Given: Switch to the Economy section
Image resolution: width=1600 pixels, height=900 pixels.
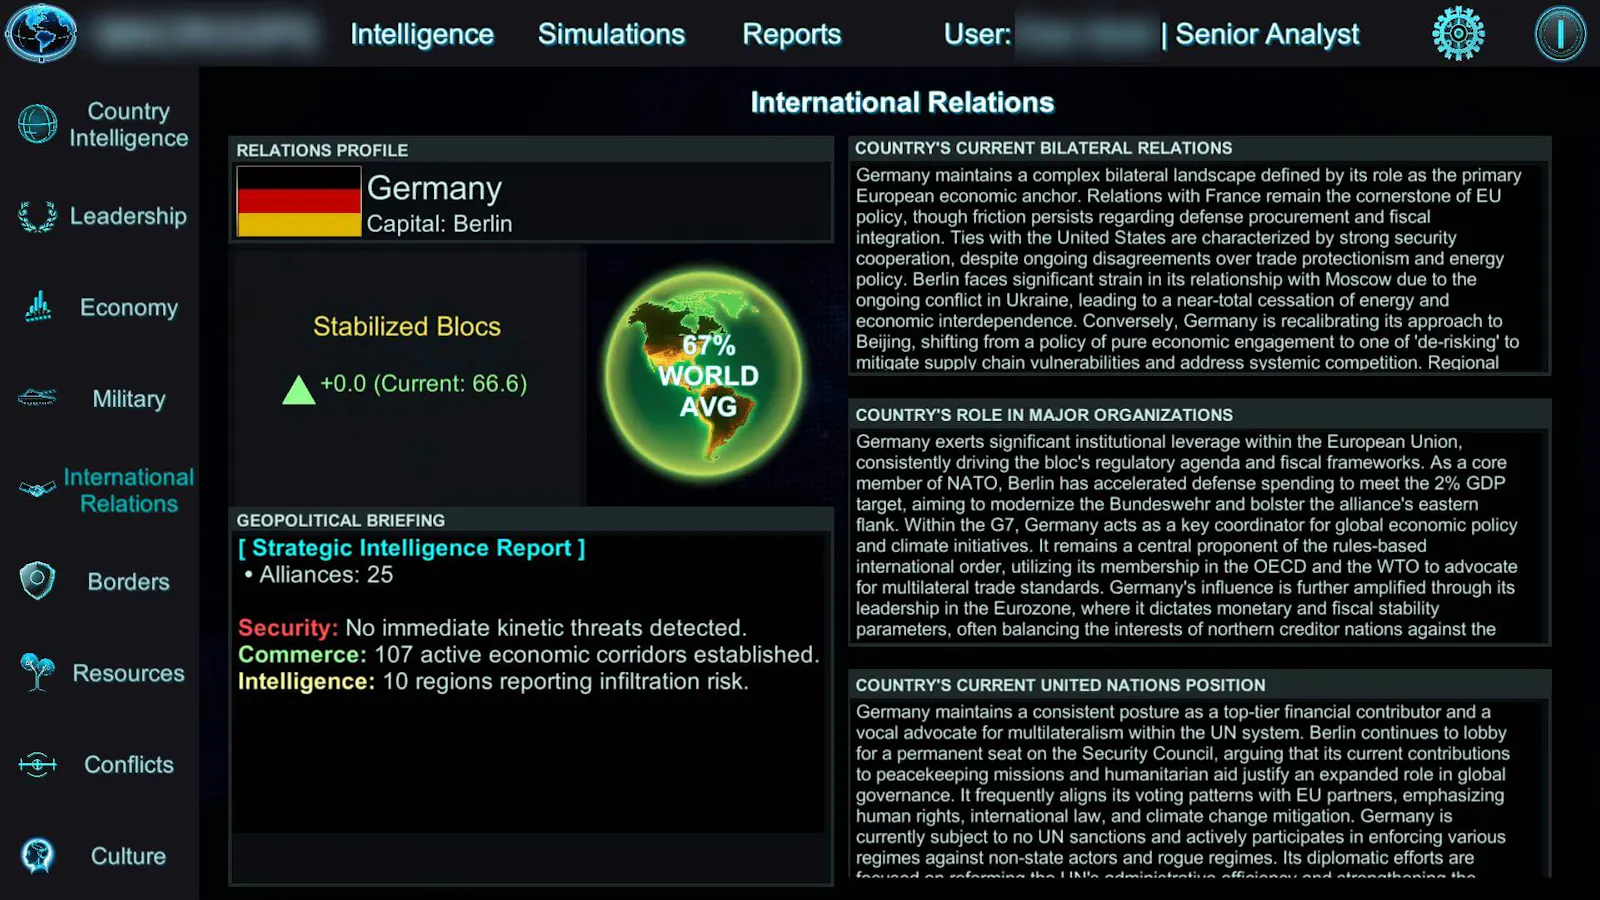Looking at the screenshot, I should point(129,307).
